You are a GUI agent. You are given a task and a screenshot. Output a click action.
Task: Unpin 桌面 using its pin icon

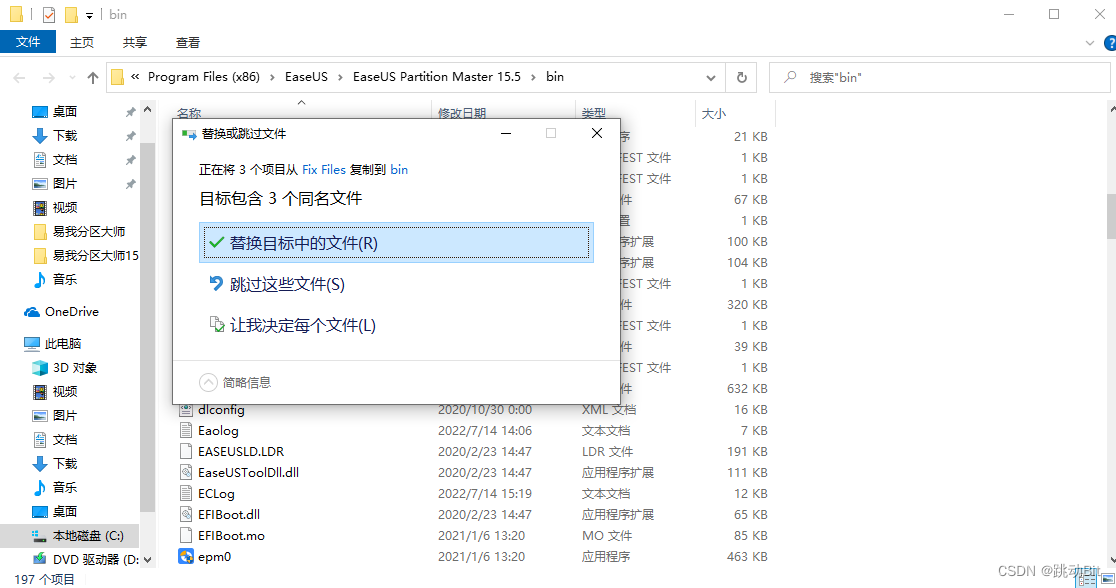(x=130, y=112)
